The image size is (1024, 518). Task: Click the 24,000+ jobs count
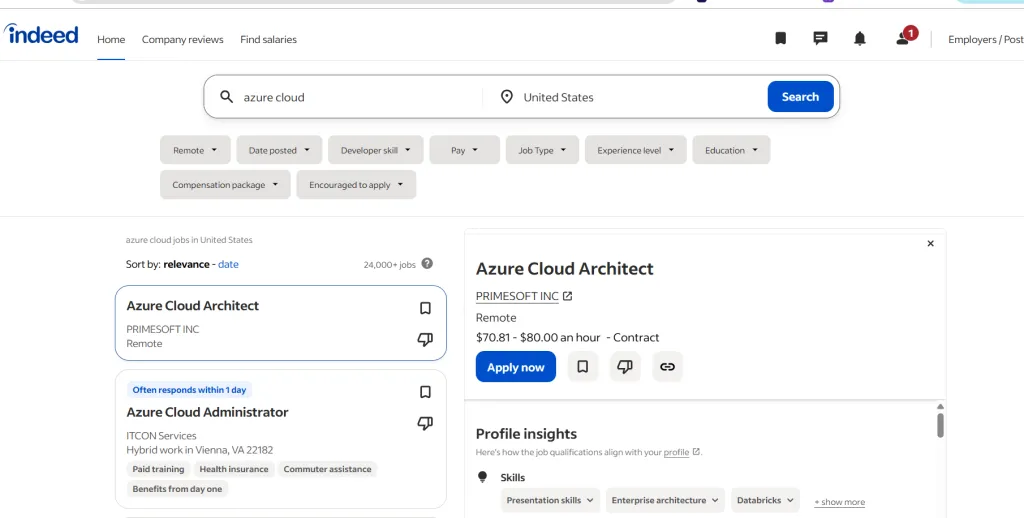click(x=390, y=265)
